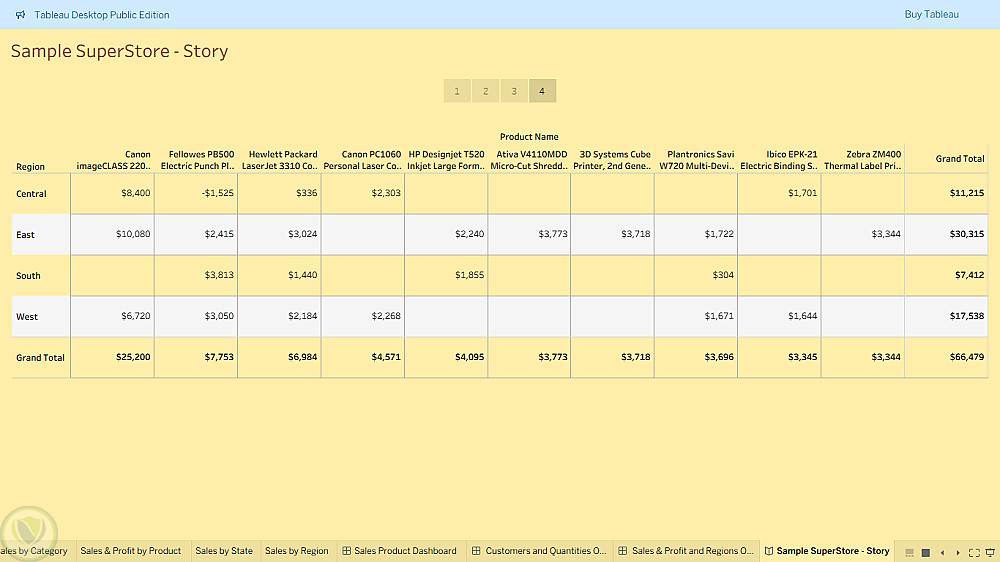Click Central Canon imageCLASS value $8,400
Screen dimensions: 1000x562
point(136,193)
